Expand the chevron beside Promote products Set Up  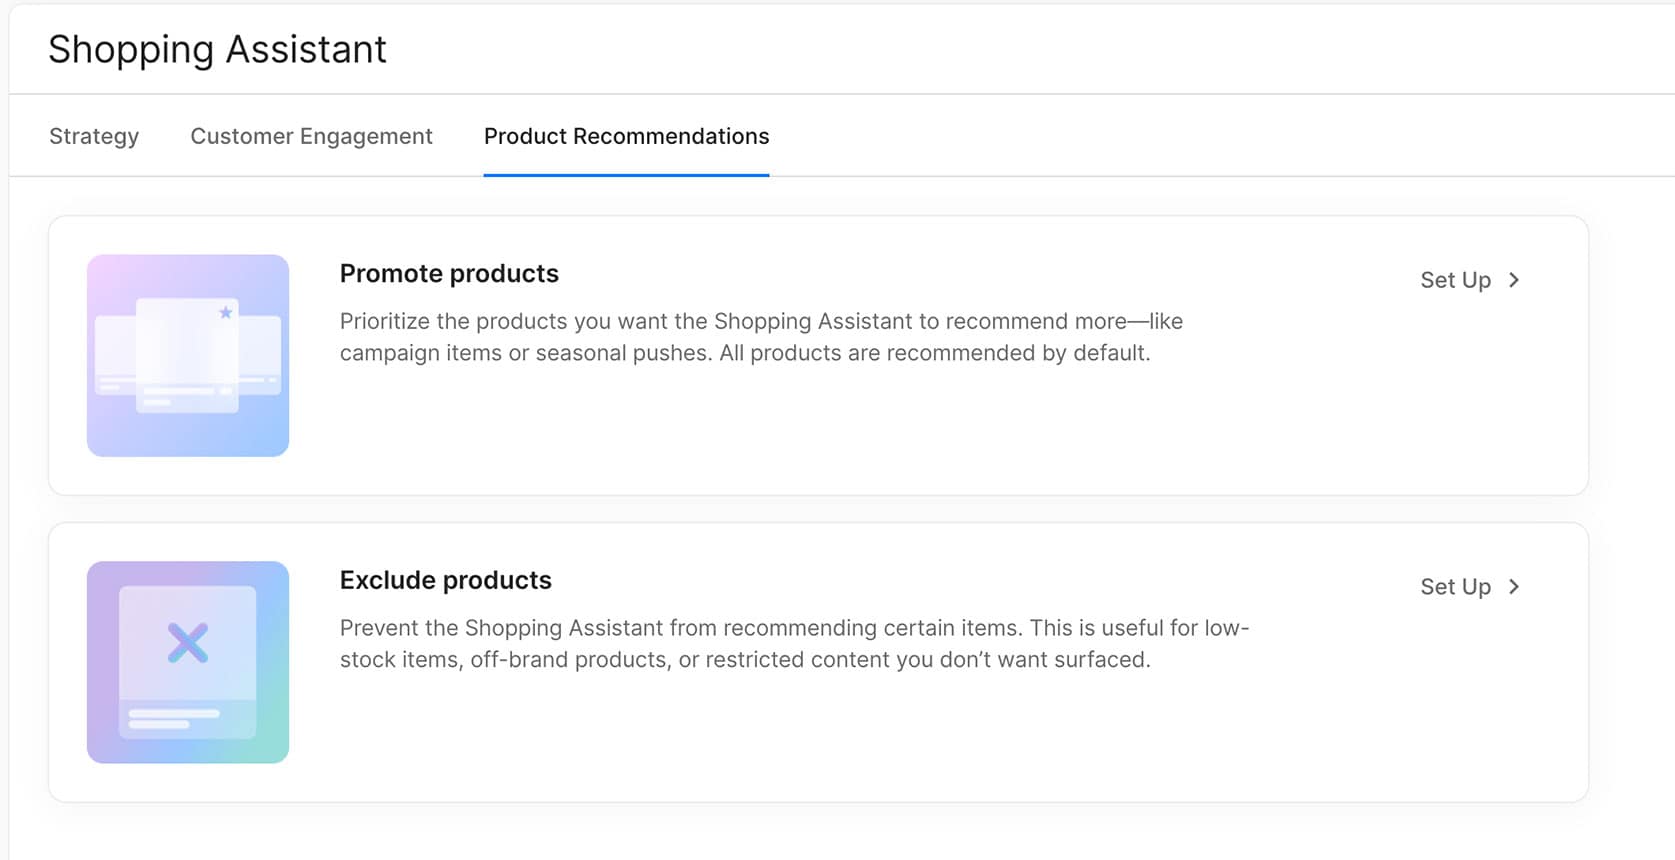pyautogui.click(x=1514, y=280)
